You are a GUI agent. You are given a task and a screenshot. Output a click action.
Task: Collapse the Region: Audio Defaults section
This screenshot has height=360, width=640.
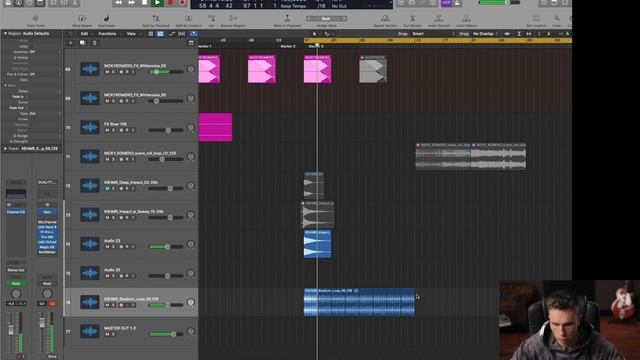pos(5,33)
